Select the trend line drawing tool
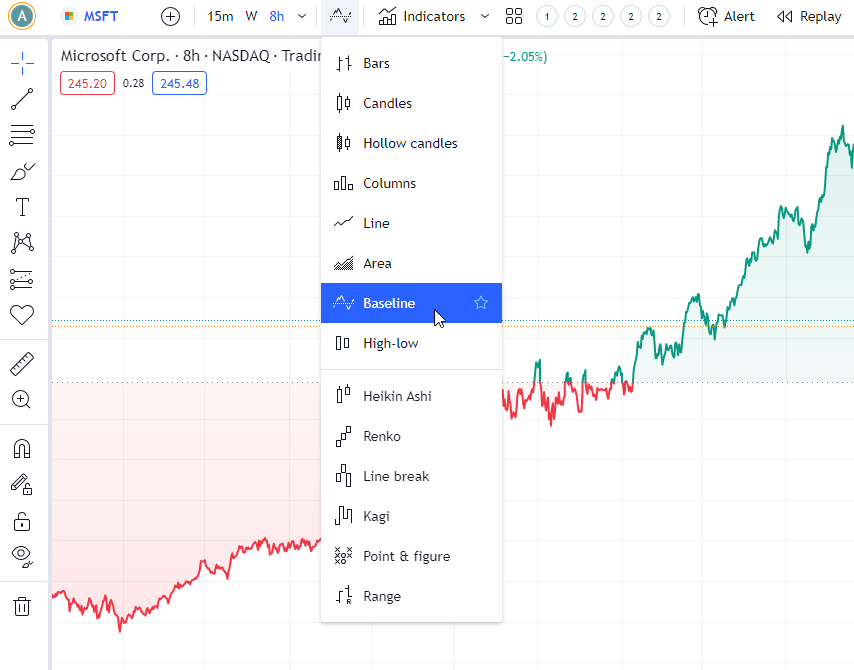854x670 pixels. coord(22,99)
